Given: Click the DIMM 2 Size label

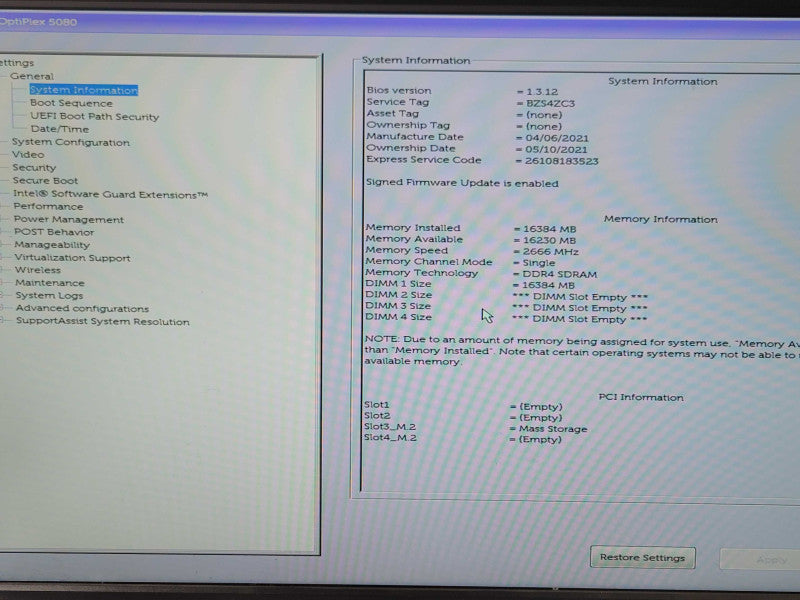Looking at the screenshot, I should (x=398, y=295).
